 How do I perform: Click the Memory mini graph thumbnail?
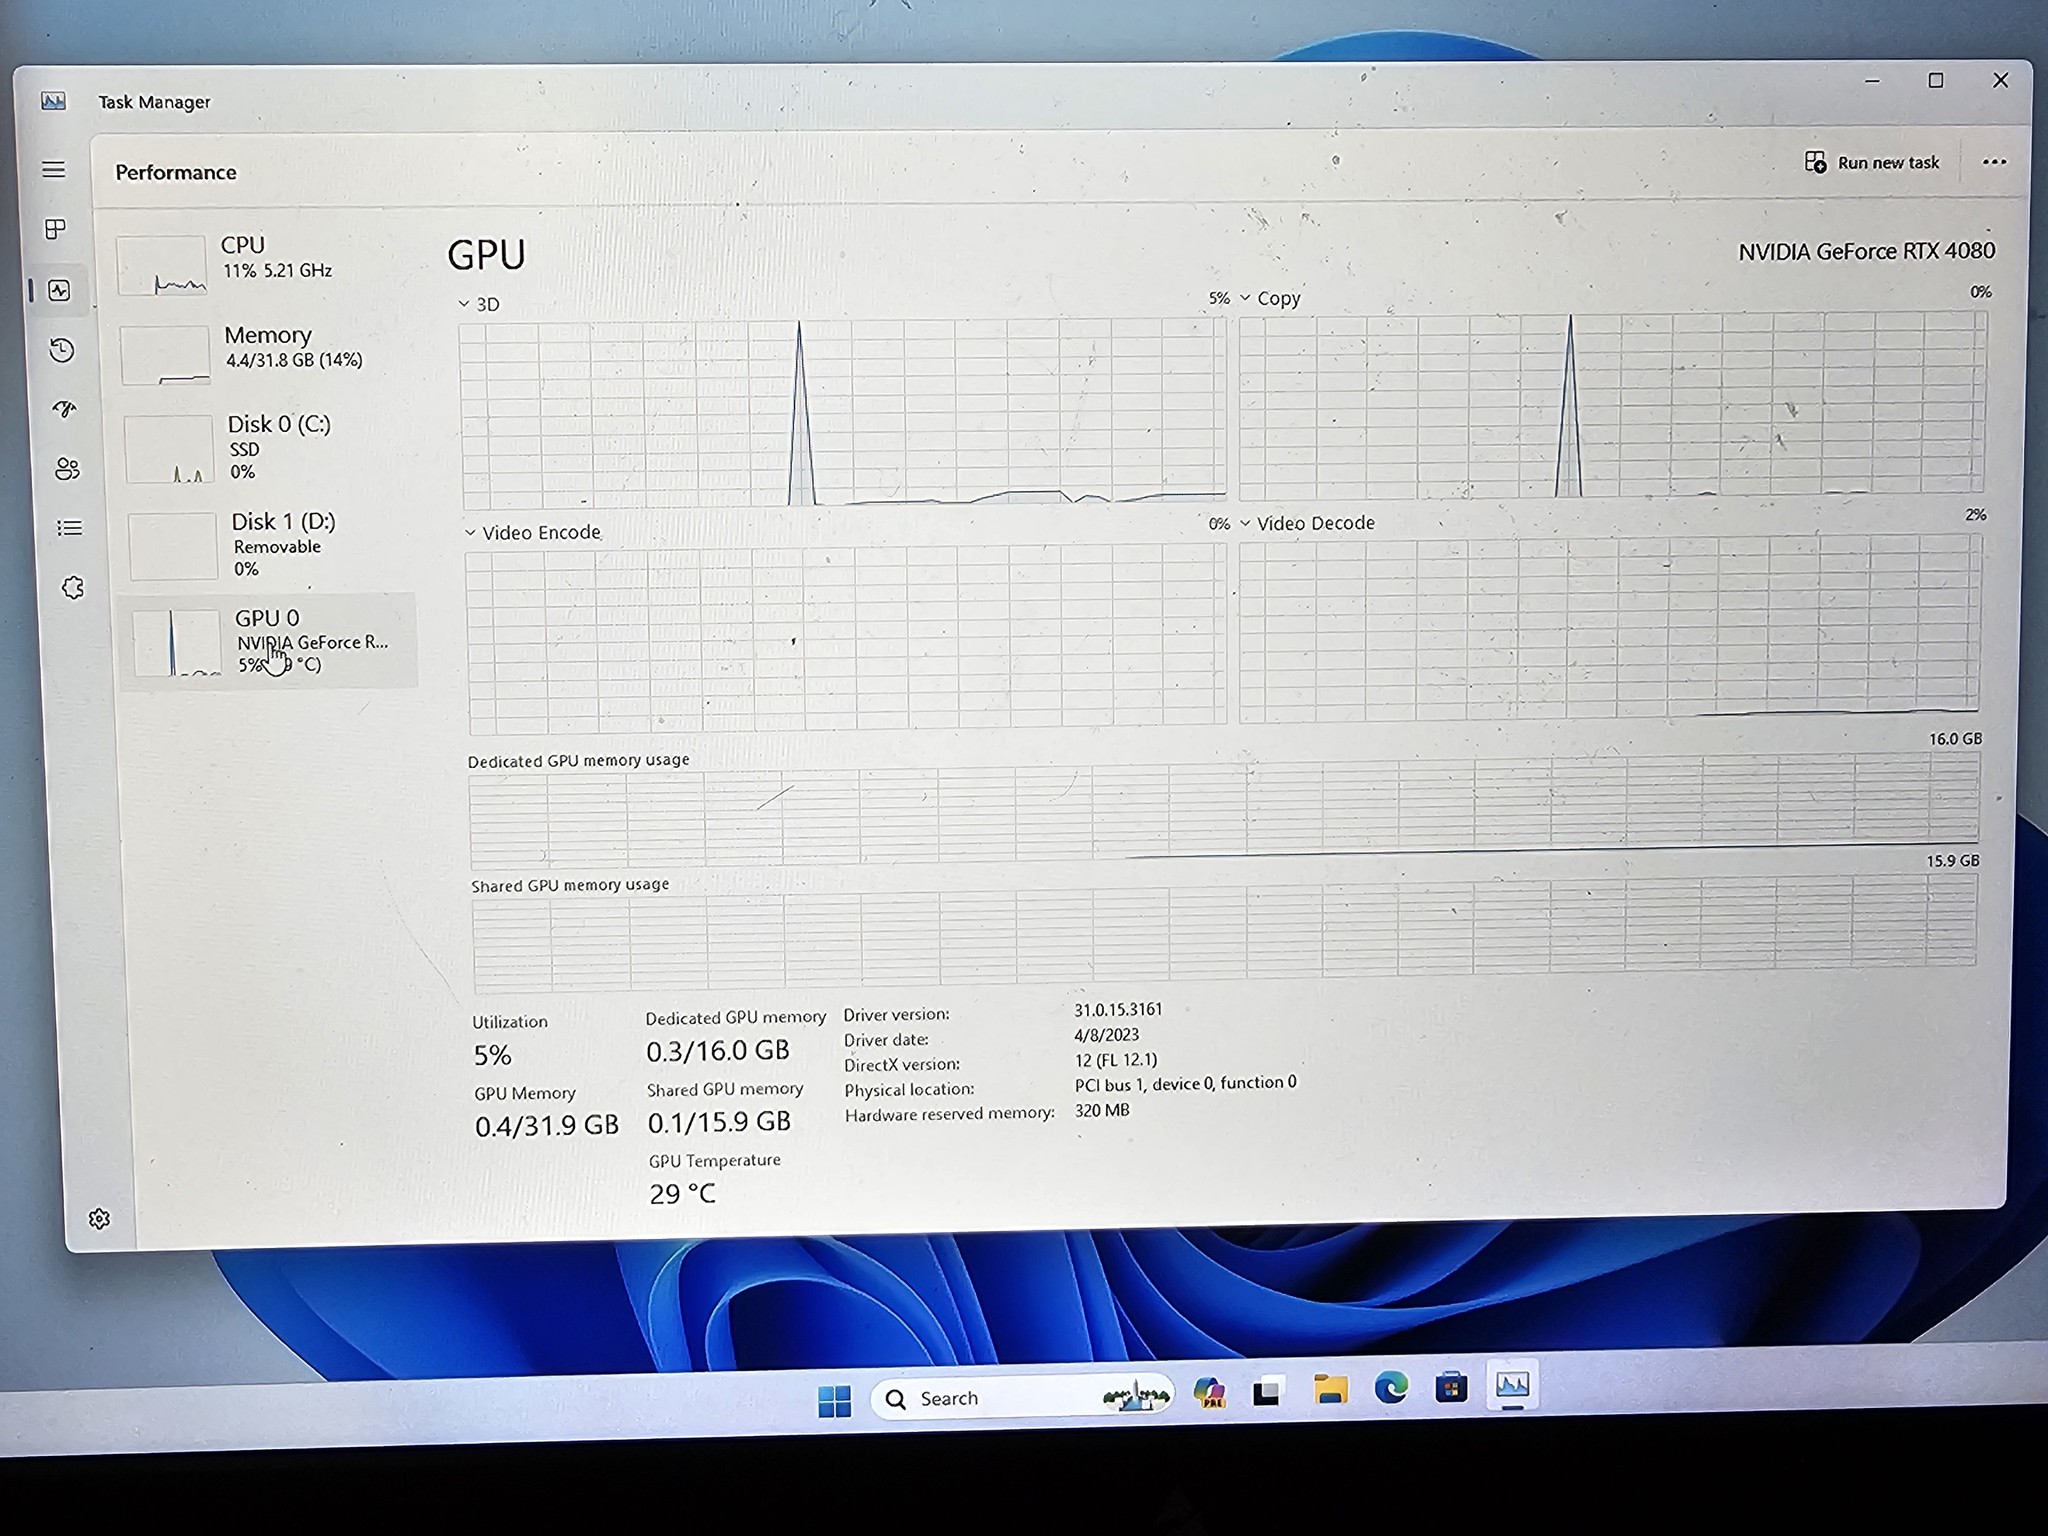pos(166,354)
